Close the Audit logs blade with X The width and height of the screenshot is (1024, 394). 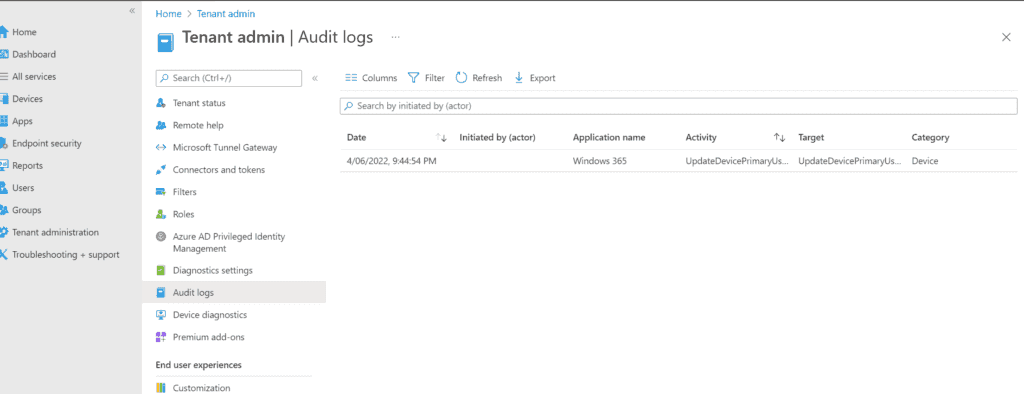[1006, 37]
